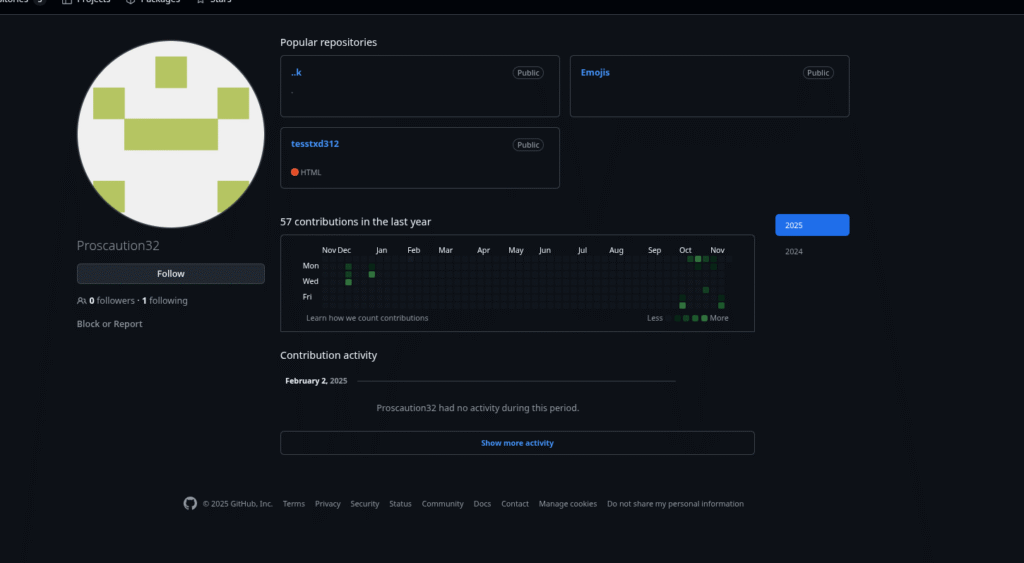This screenshot has height=563, width=1024.
Task: Open the tesstxd312 repository
Action: click(315, 144)
